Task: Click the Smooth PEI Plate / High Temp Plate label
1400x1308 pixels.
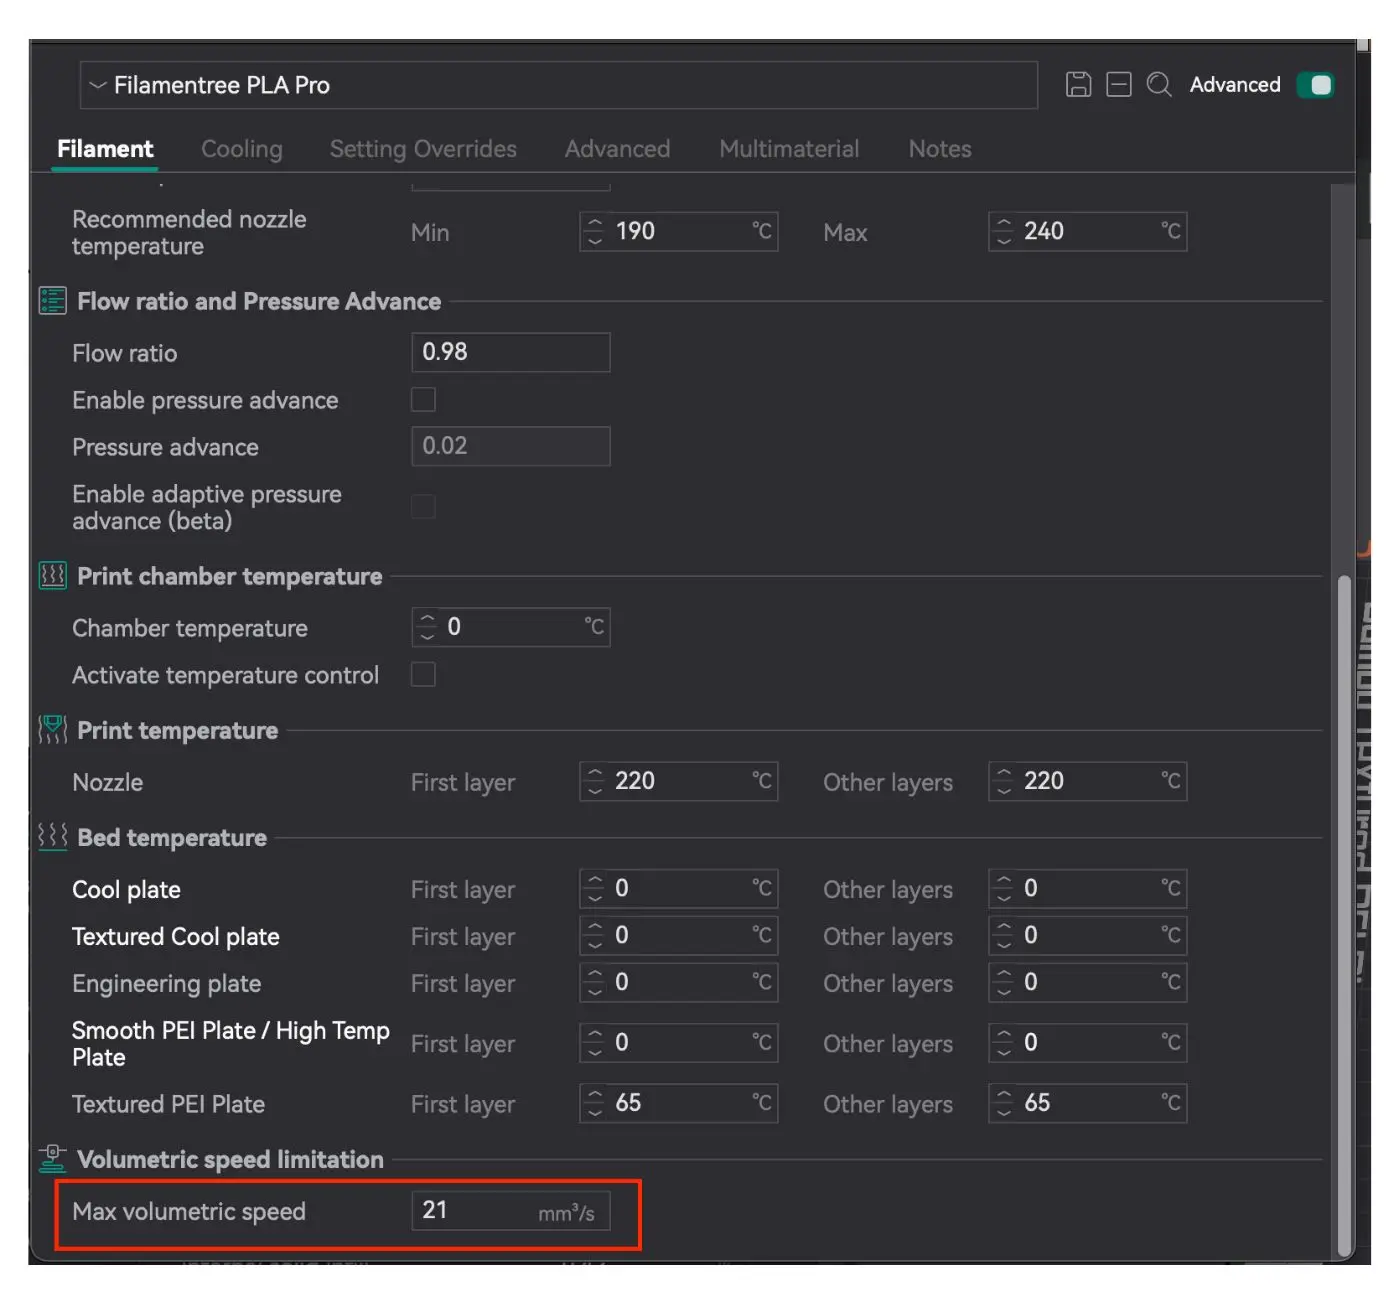Action: tap(230, 1044)
